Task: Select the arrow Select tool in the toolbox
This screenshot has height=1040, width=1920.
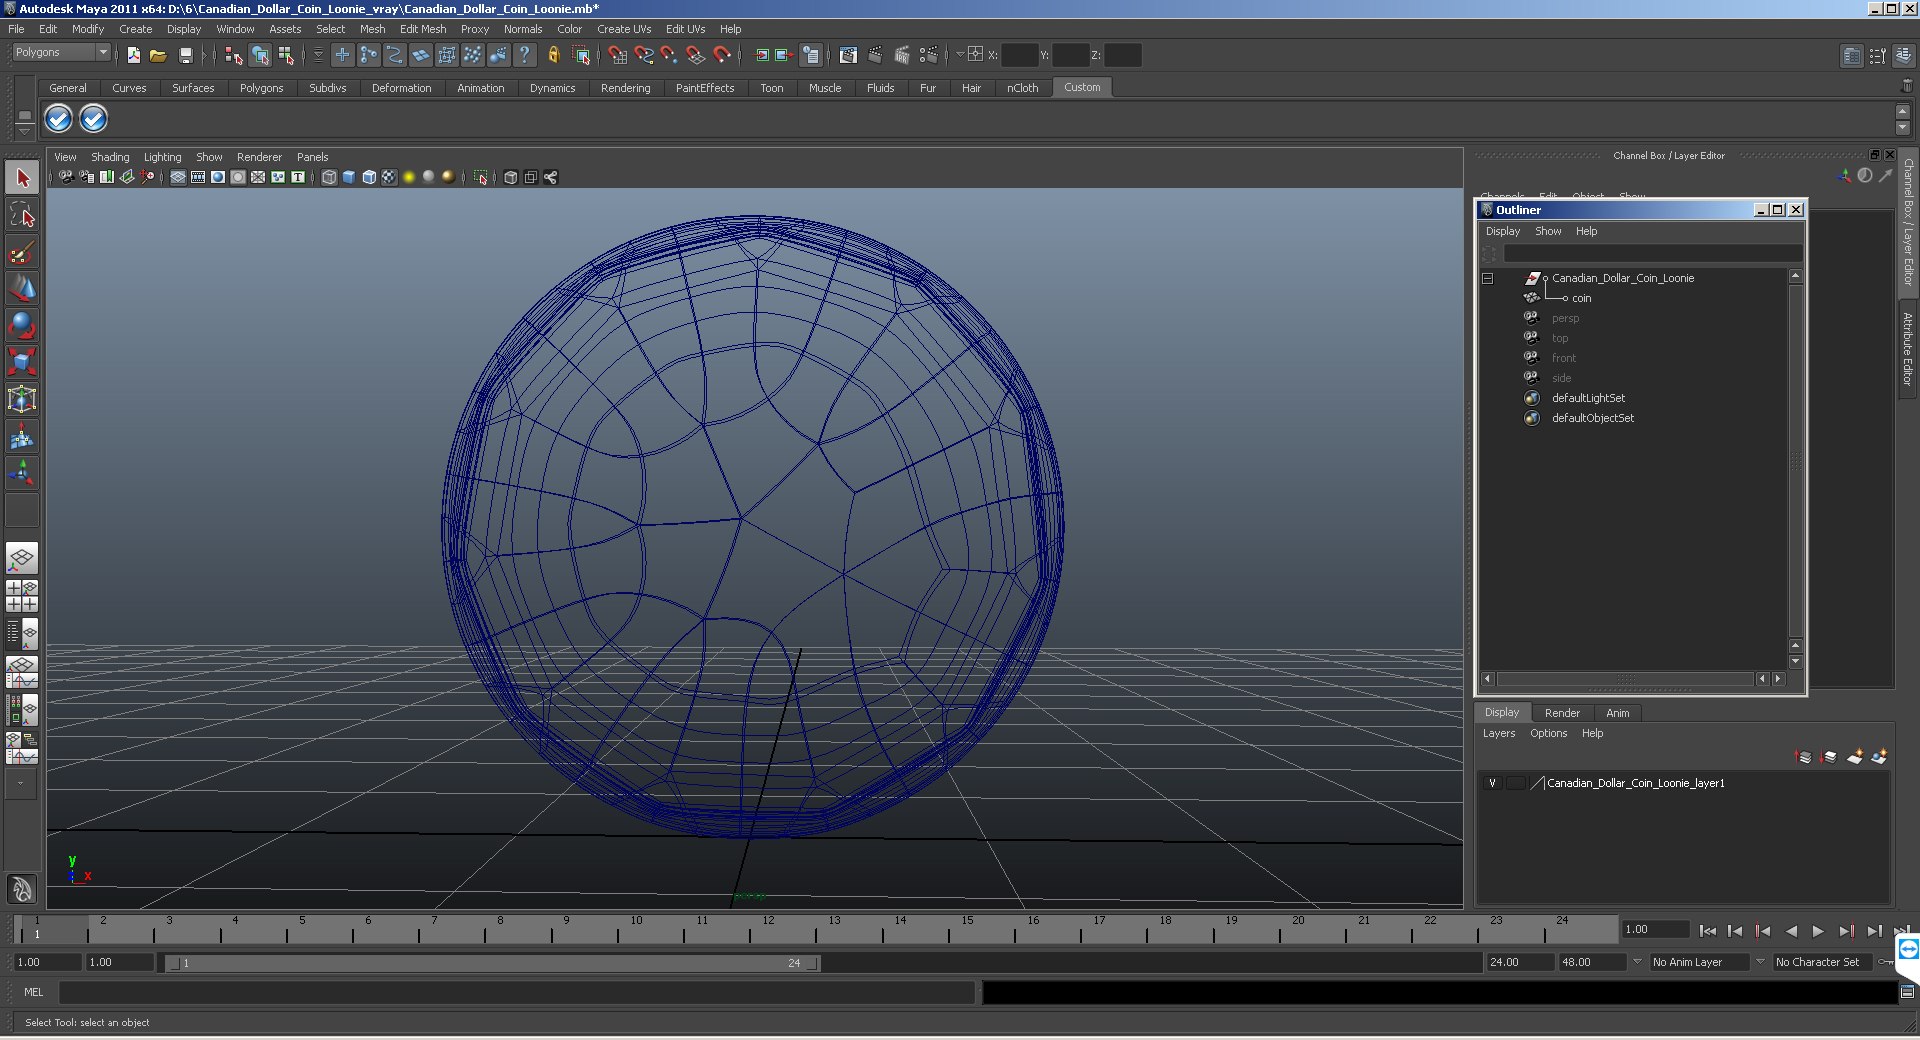Action: point(22,179)
